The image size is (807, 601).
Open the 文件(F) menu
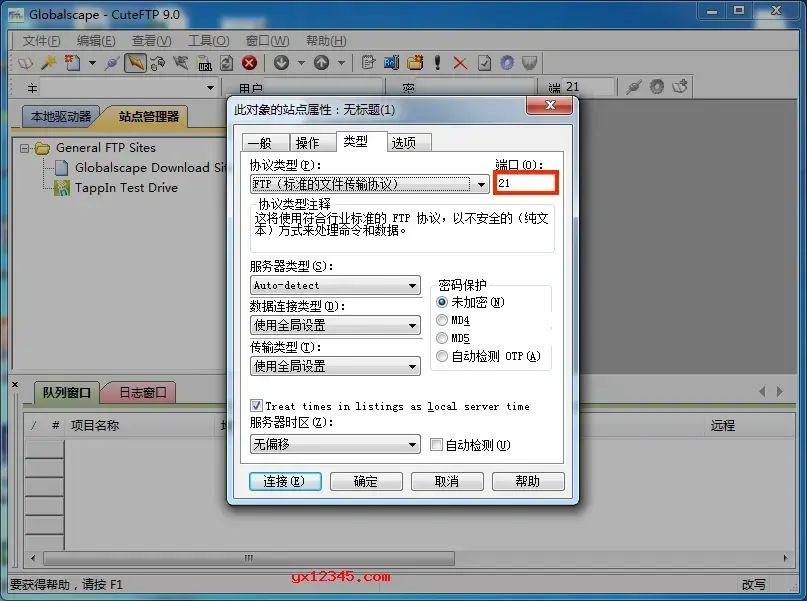pyautogui.click(x=41, y=41)
